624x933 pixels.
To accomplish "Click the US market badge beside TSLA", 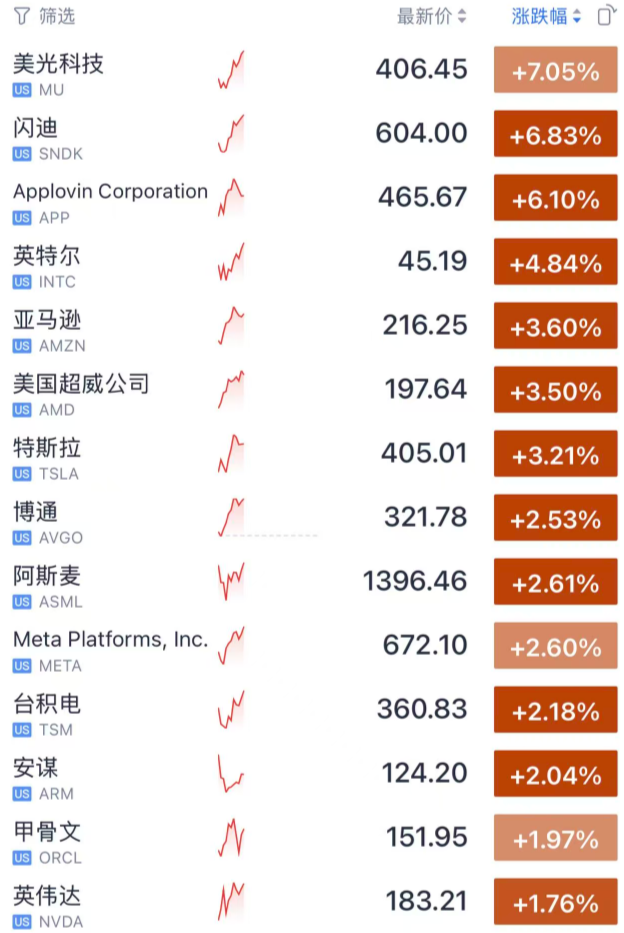I will pos(22,474).
